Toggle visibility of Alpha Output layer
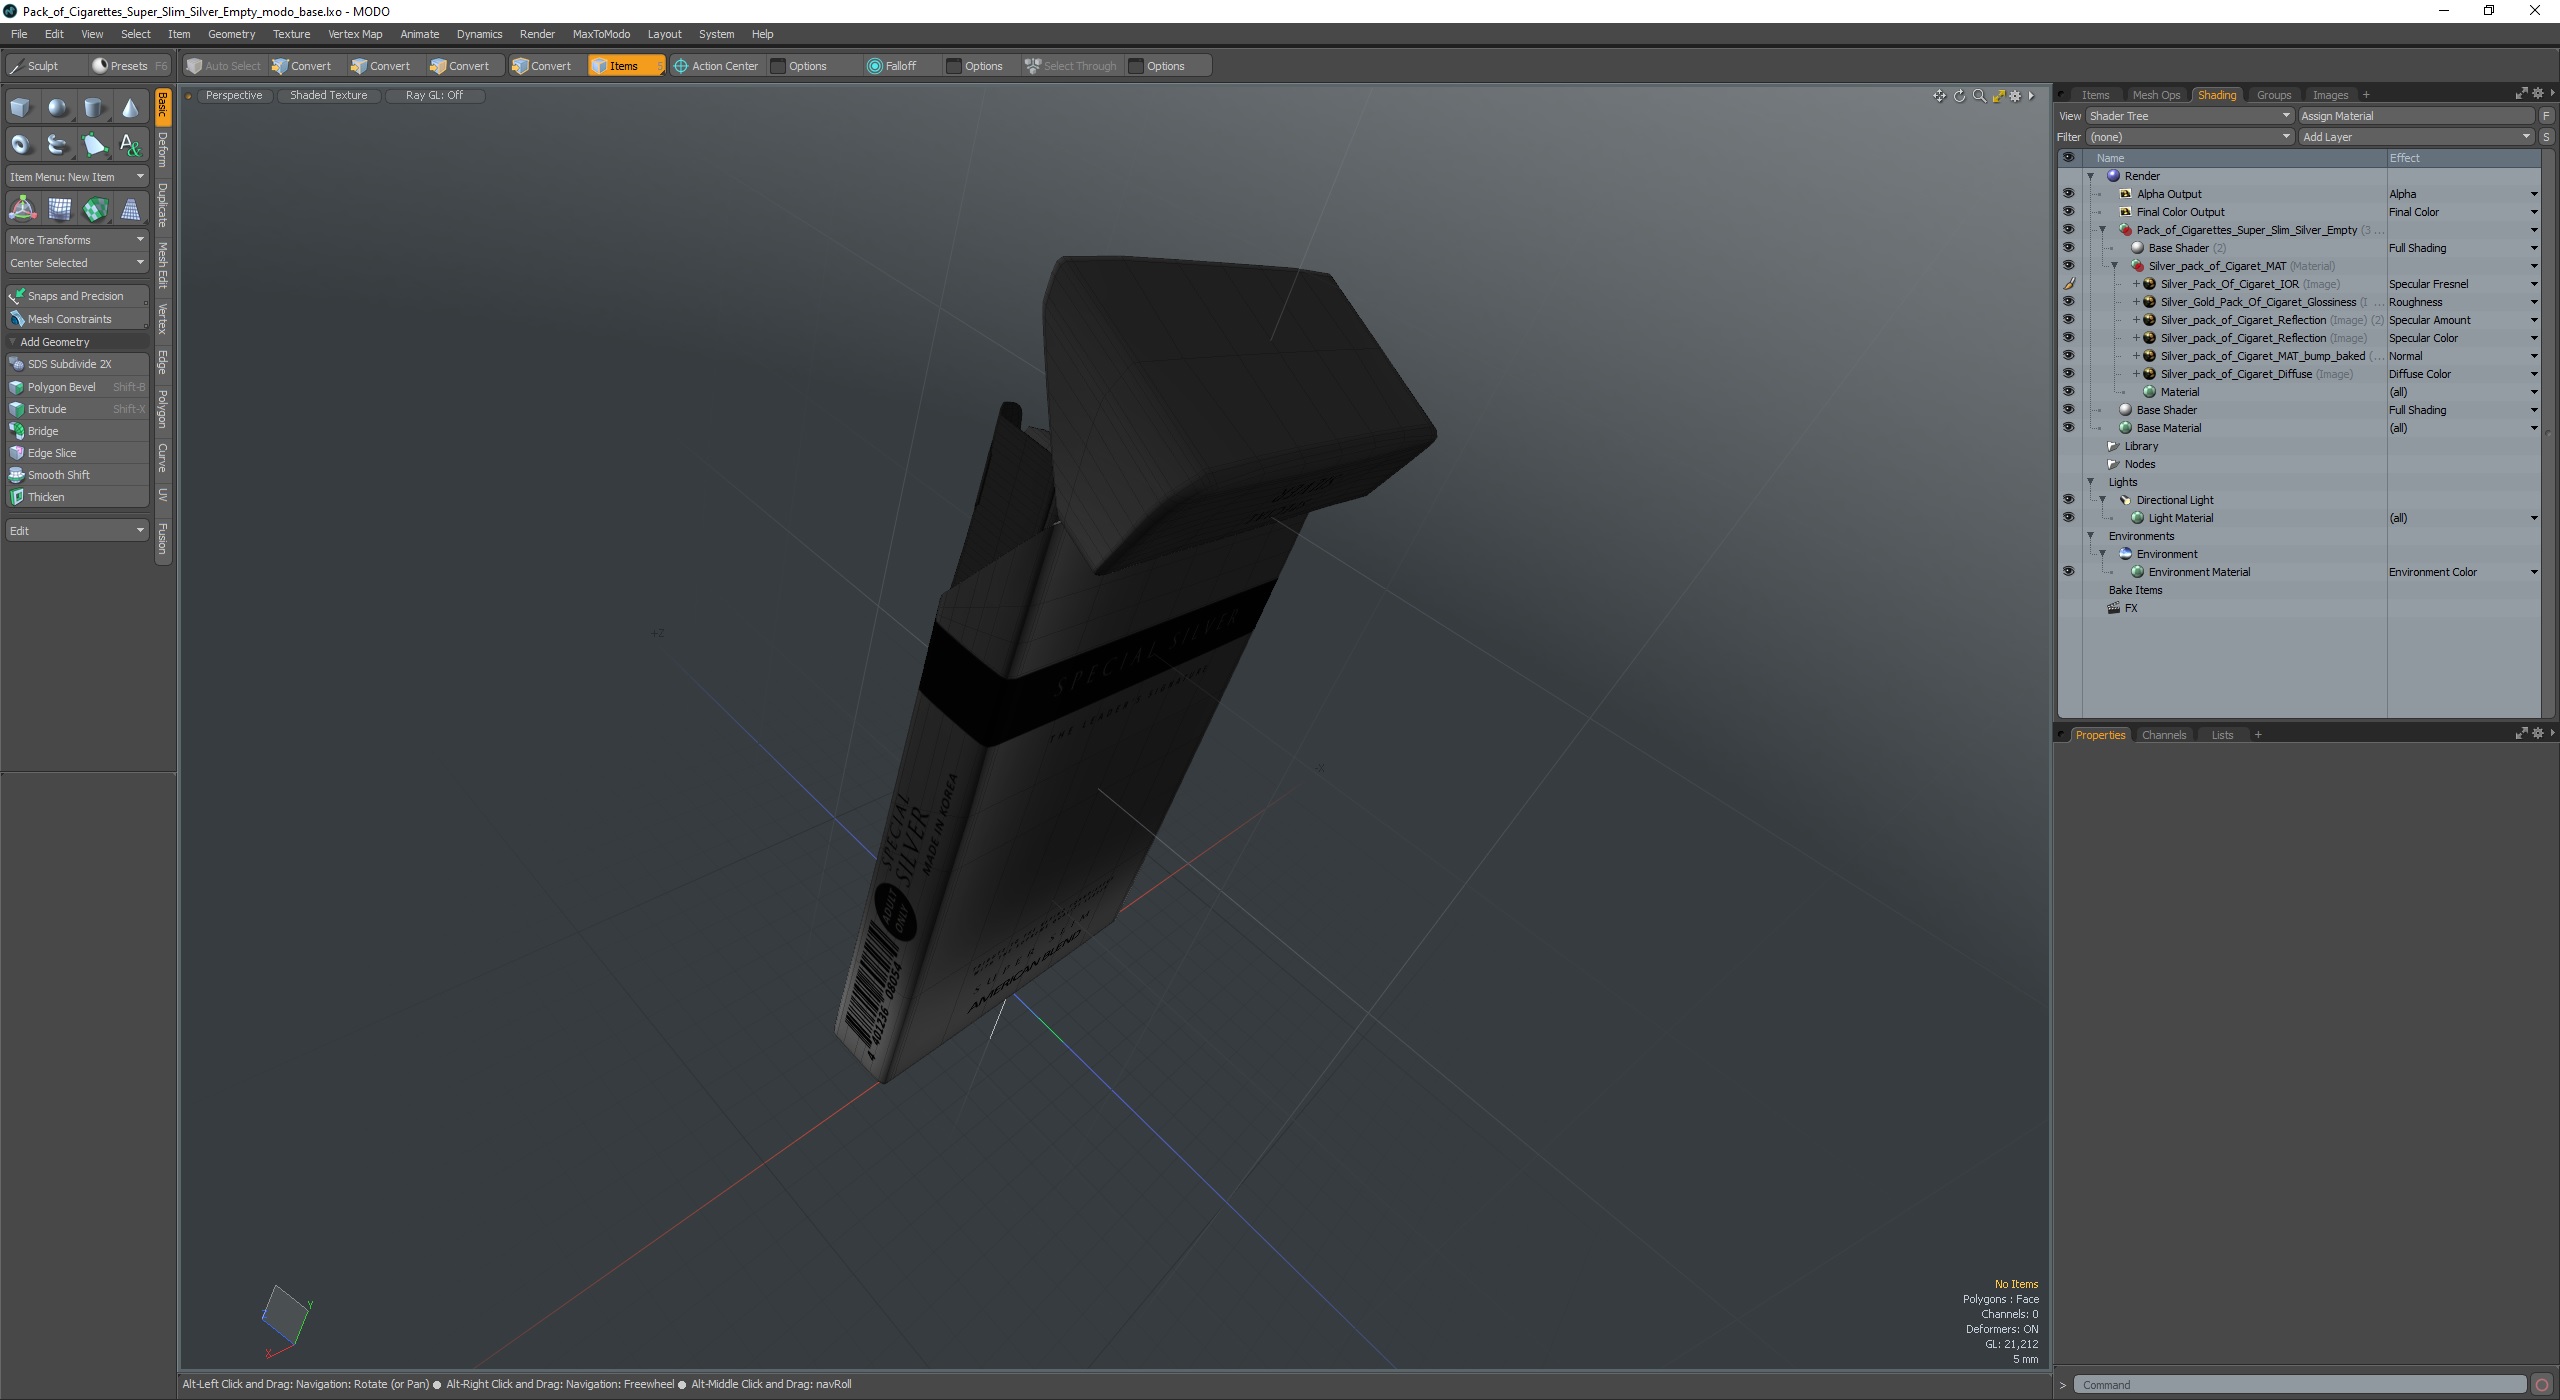The image size is (2560, 1400). click(2068, 194)
